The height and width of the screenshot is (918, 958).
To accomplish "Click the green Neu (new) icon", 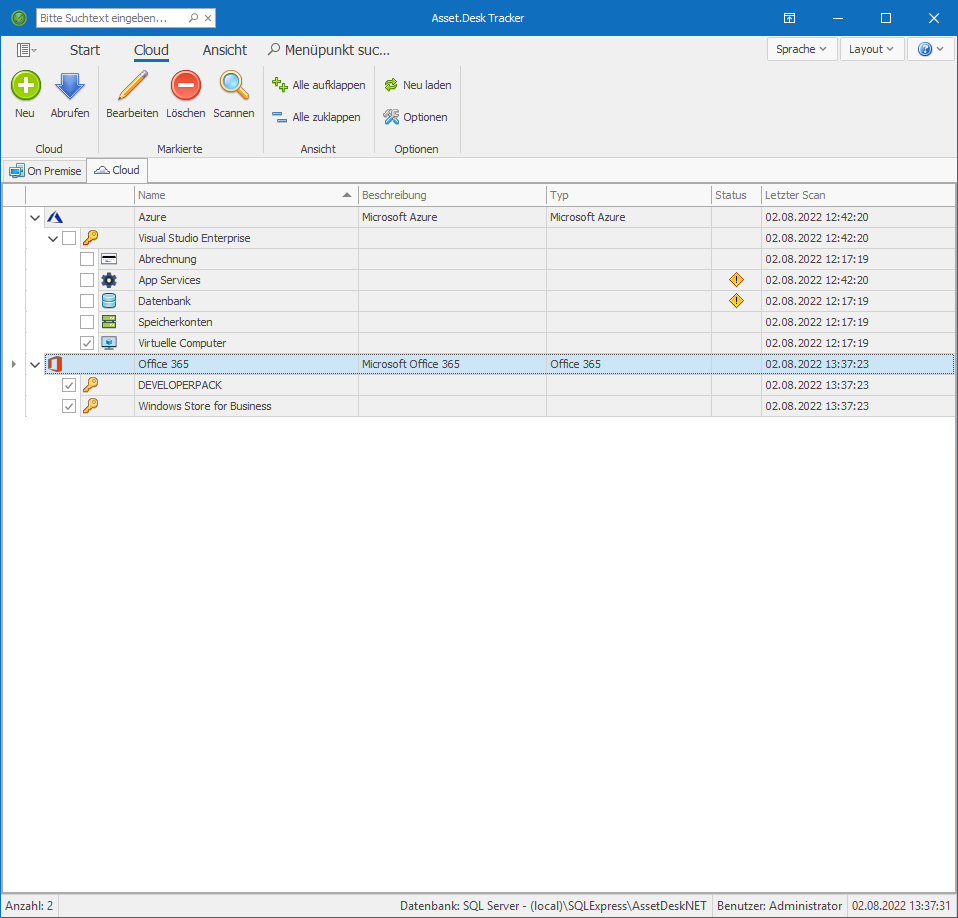I will click(25, 87).
